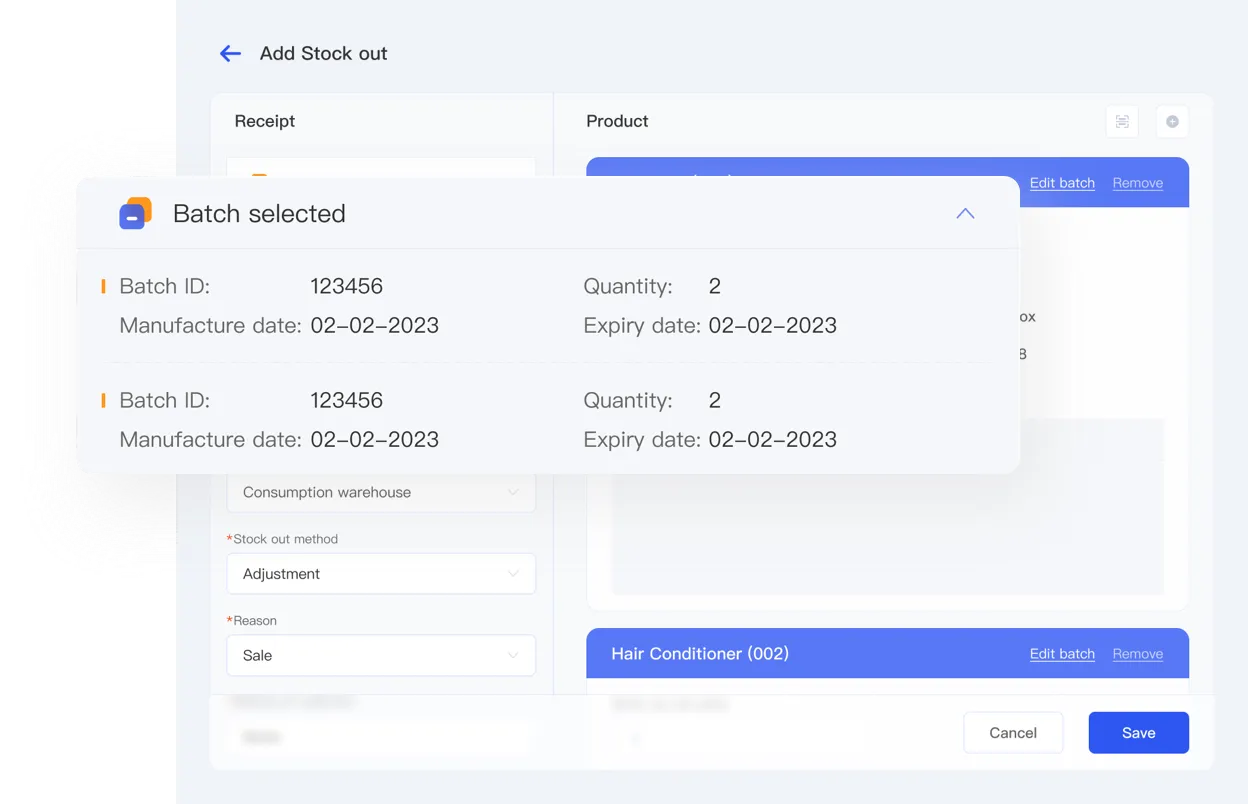This screenshot has height=804, width=1248.
Task: Switch to the Product panel
Action: [x=616, y=121]
